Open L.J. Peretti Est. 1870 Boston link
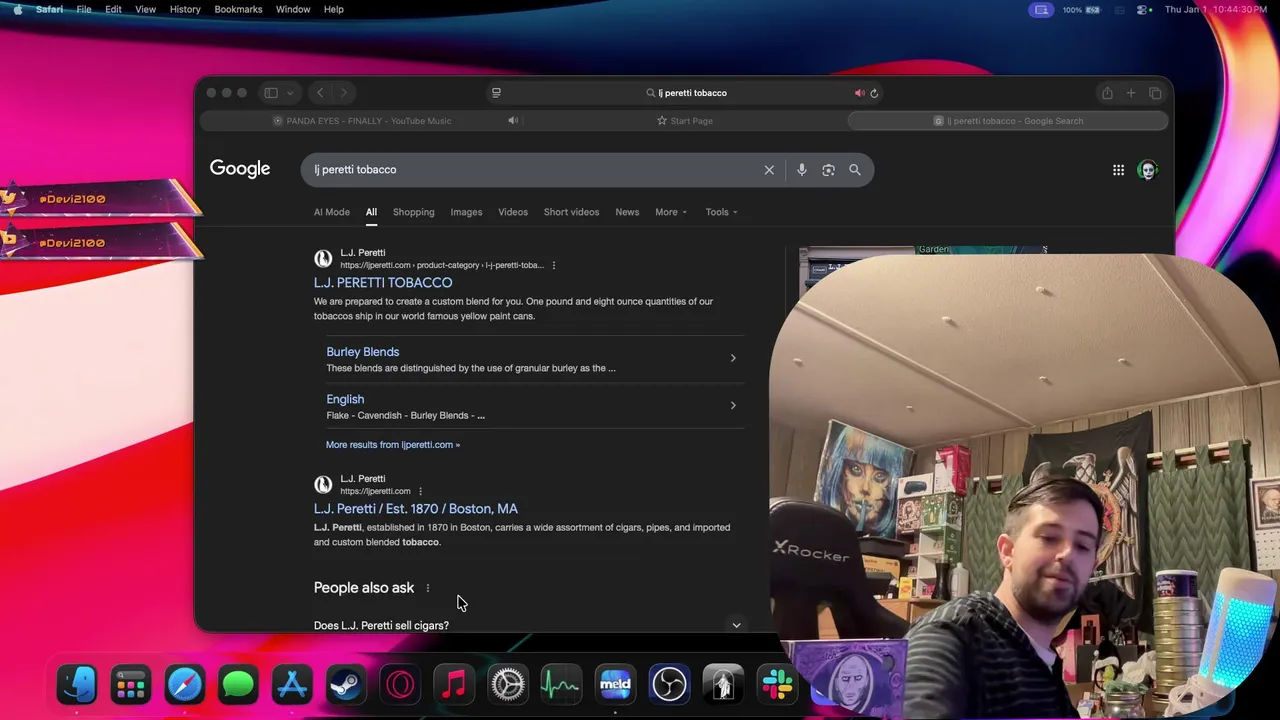The height and width of the screenshot is (720, 1280). pos(416,509)
